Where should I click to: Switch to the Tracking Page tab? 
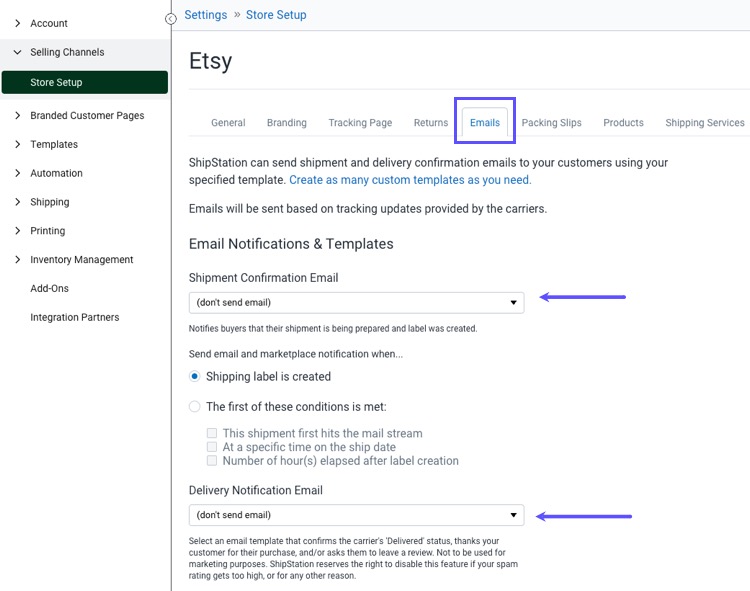click(360, 123)
